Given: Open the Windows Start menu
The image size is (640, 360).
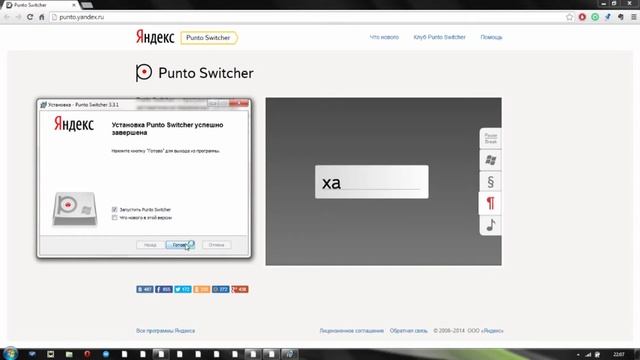Looking at the screenshot, I should coord(10,353).
